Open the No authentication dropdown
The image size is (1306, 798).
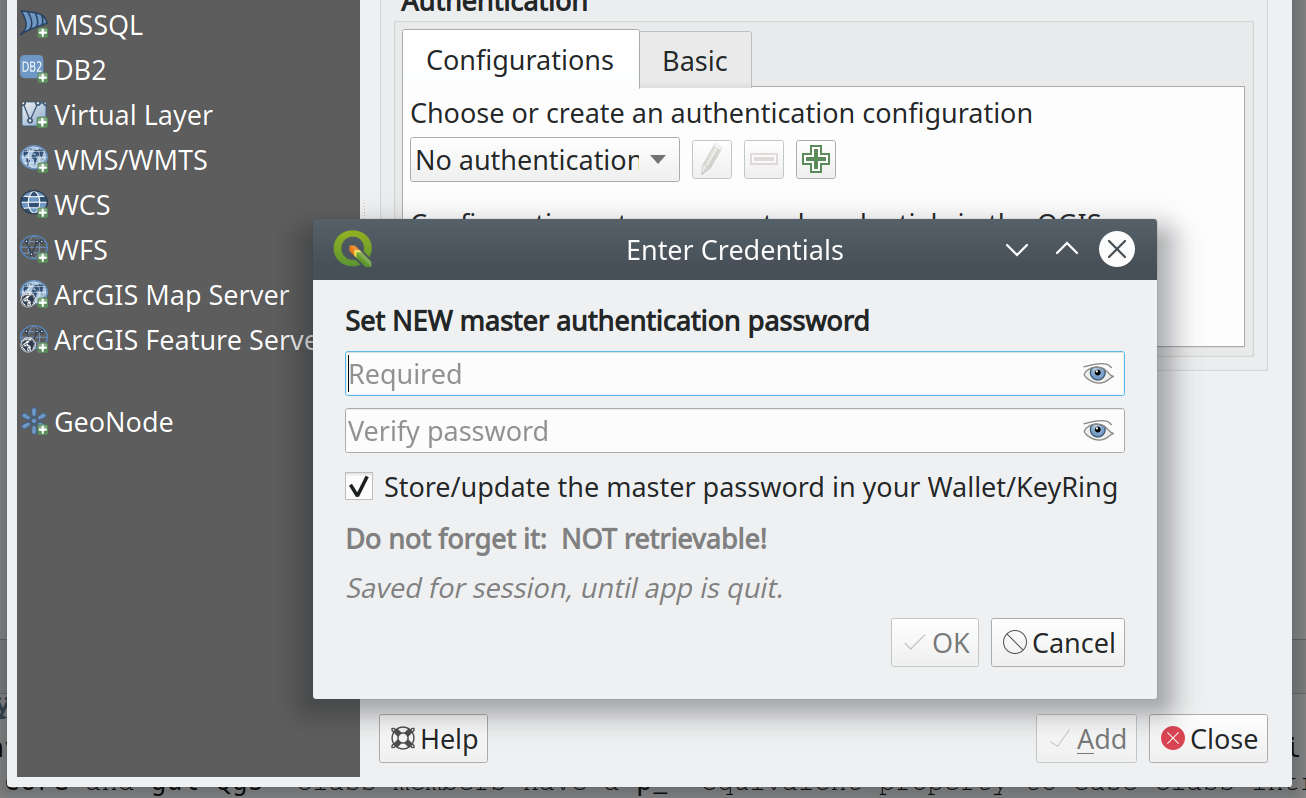pyautogui.click(x=545, y=160)
